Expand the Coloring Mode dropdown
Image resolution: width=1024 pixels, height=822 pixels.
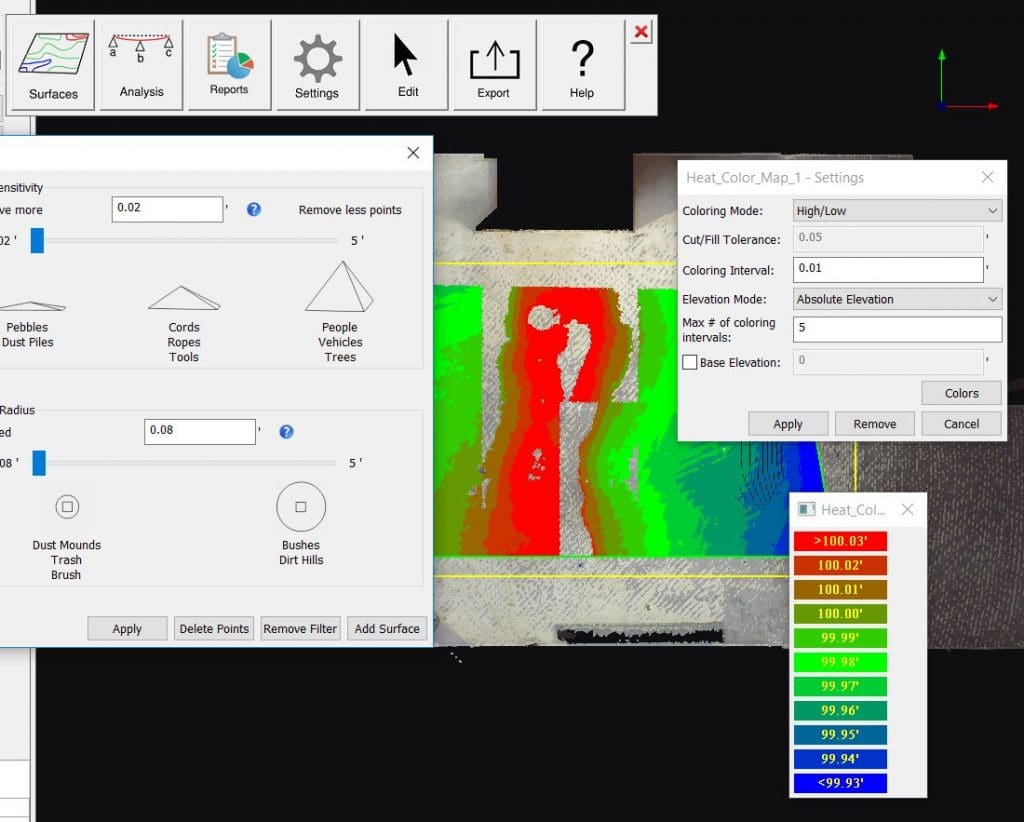pyautogui.click(x=897, y=211)
